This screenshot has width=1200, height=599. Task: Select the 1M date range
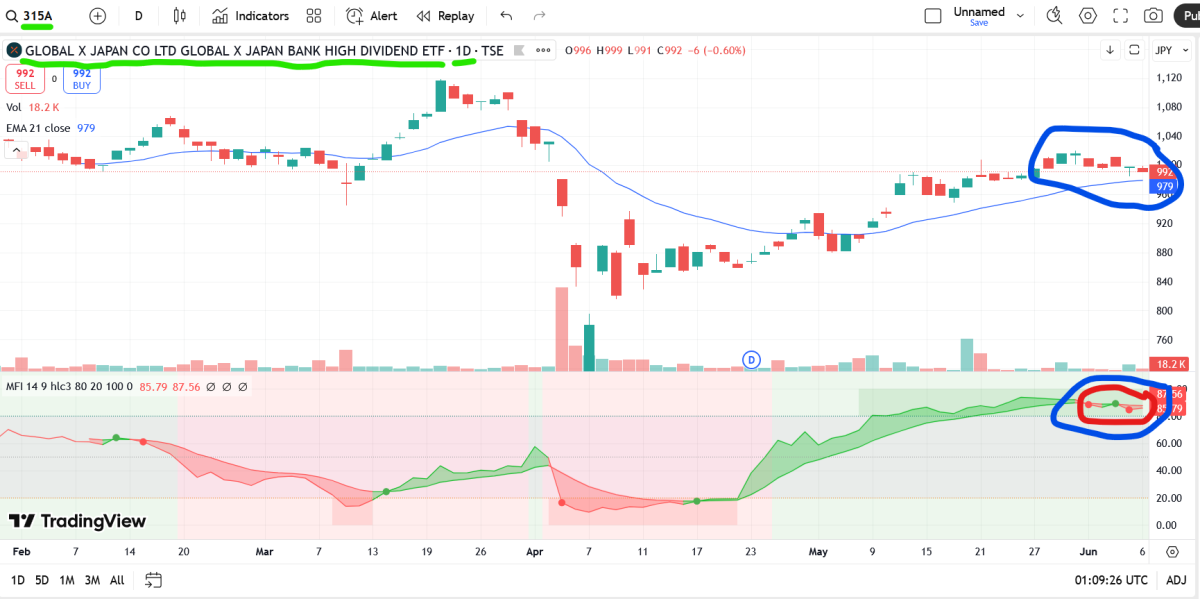(x=67, y=580)
